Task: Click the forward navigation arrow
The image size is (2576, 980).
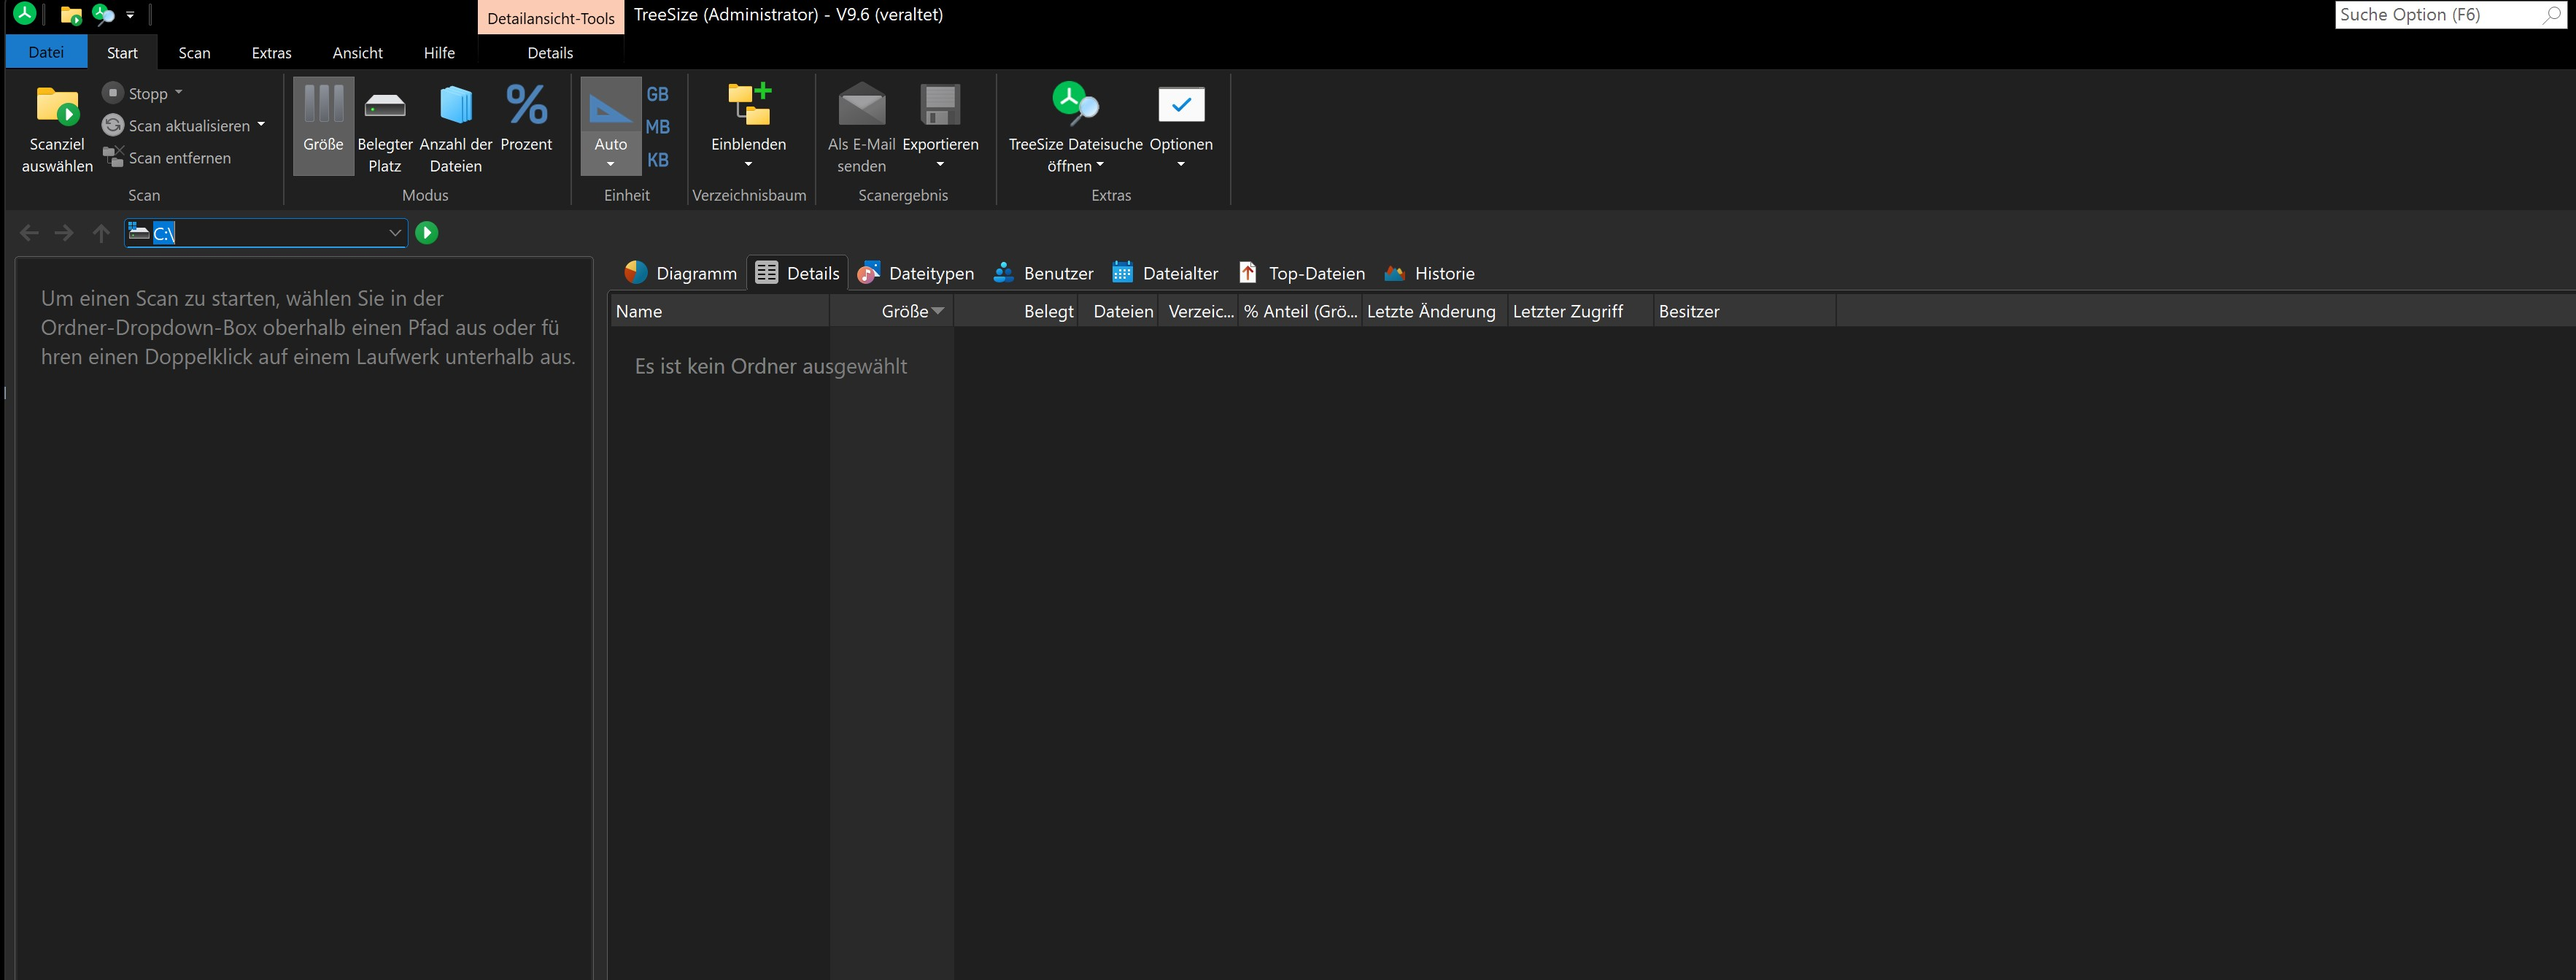Action: [64, 233]
